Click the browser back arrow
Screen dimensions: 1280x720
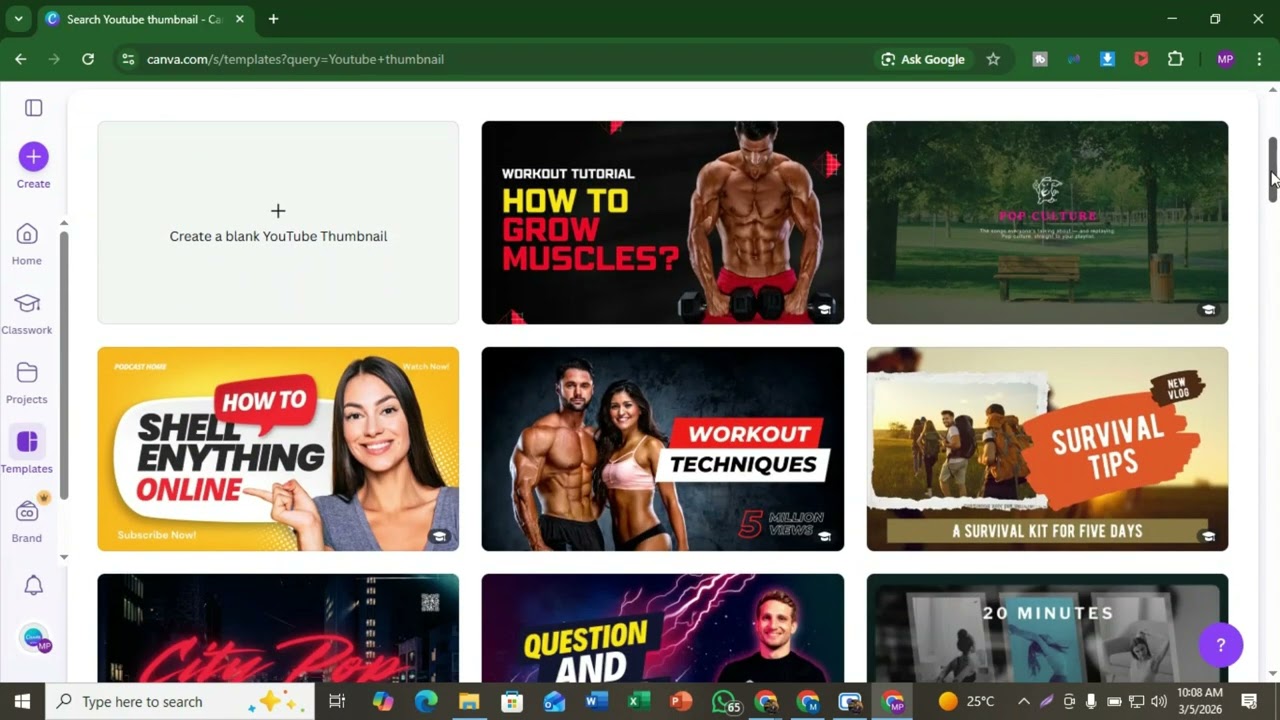click(x=21, y=59)
